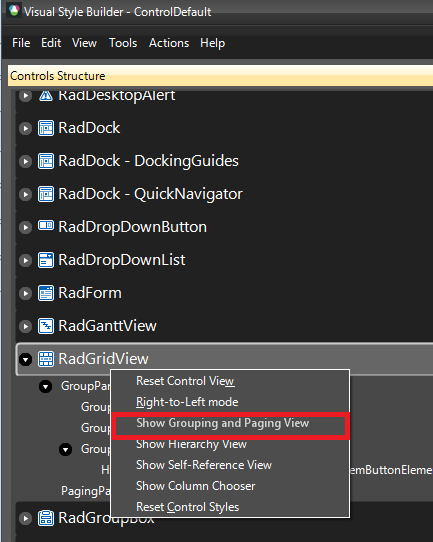This screenshot has height=542, width=433.
Task: Open the View menu
Action: pyautogui.click(x=84, y=43)
